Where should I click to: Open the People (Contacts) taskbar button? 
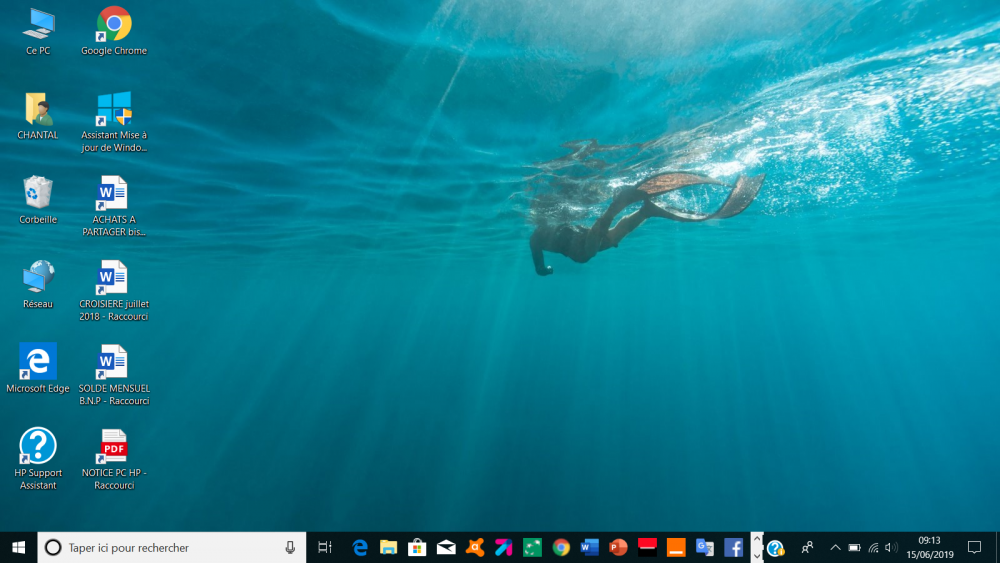807,547
